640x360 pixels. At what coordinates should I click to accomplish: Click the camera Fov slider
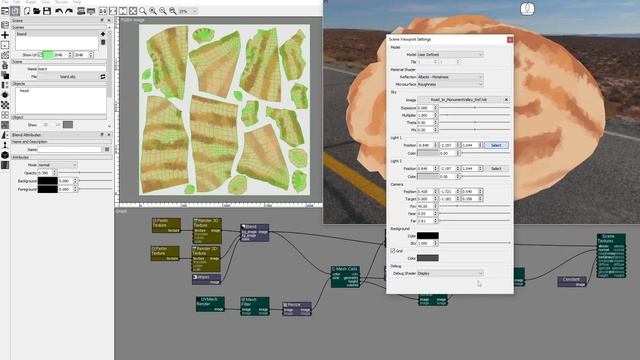point(475,206)
